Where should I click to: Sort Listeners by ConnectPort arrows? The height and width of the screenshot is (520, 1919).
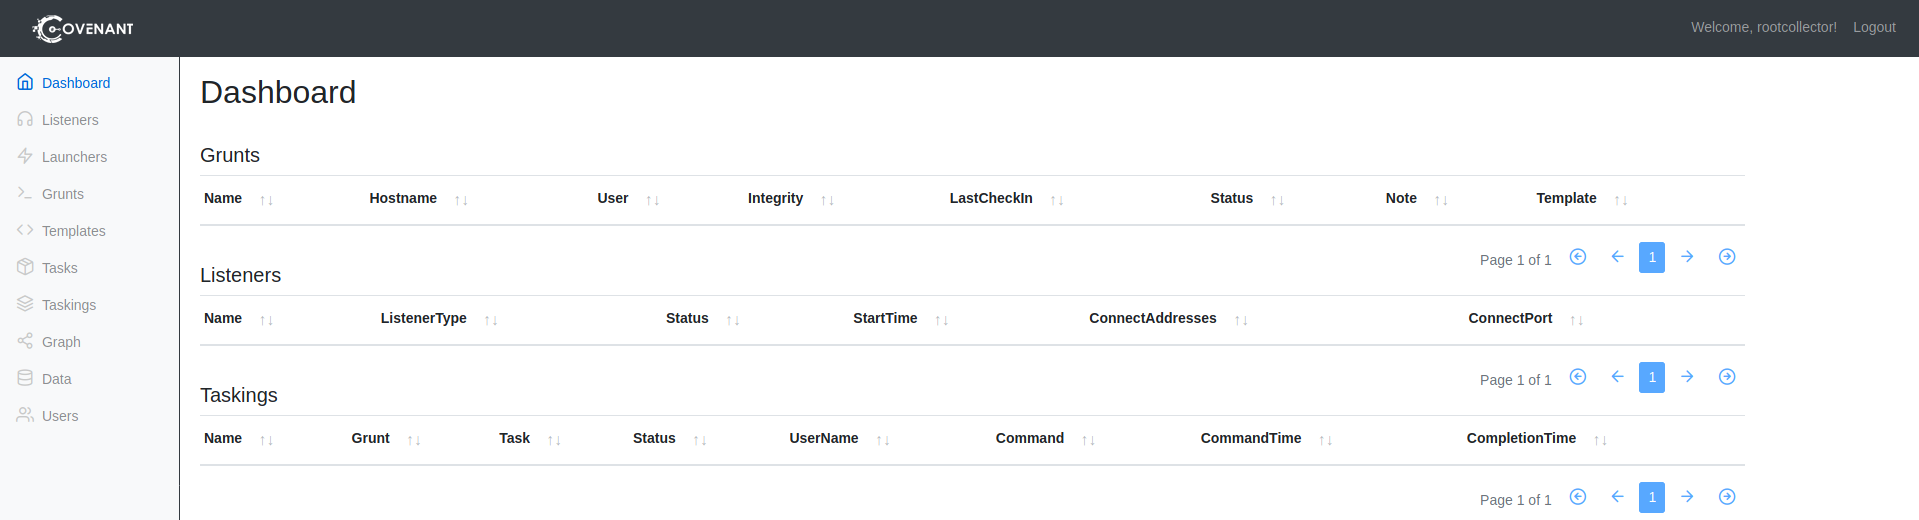[1577, 320]
